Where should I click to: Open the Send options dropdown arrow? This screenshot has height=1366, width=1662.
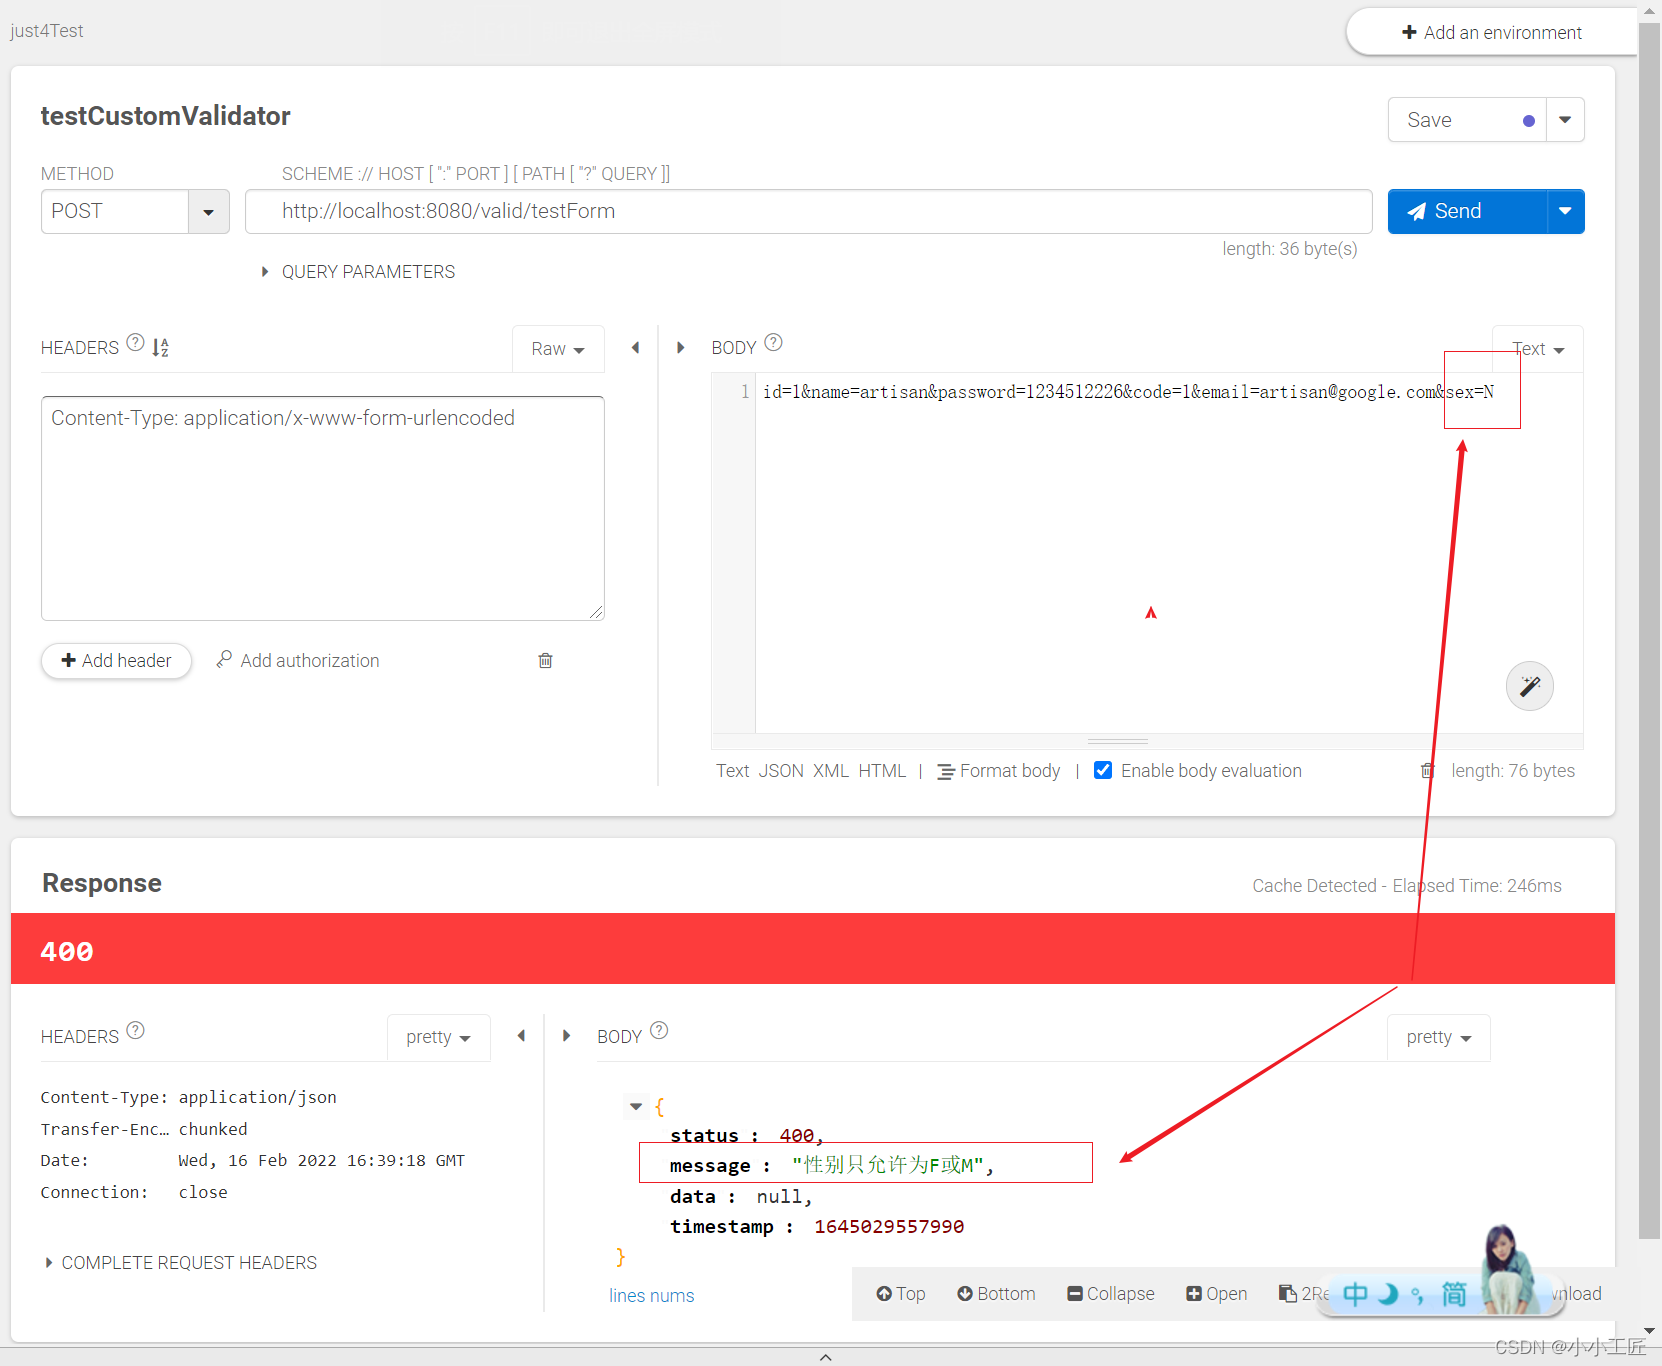[1565, 211]
